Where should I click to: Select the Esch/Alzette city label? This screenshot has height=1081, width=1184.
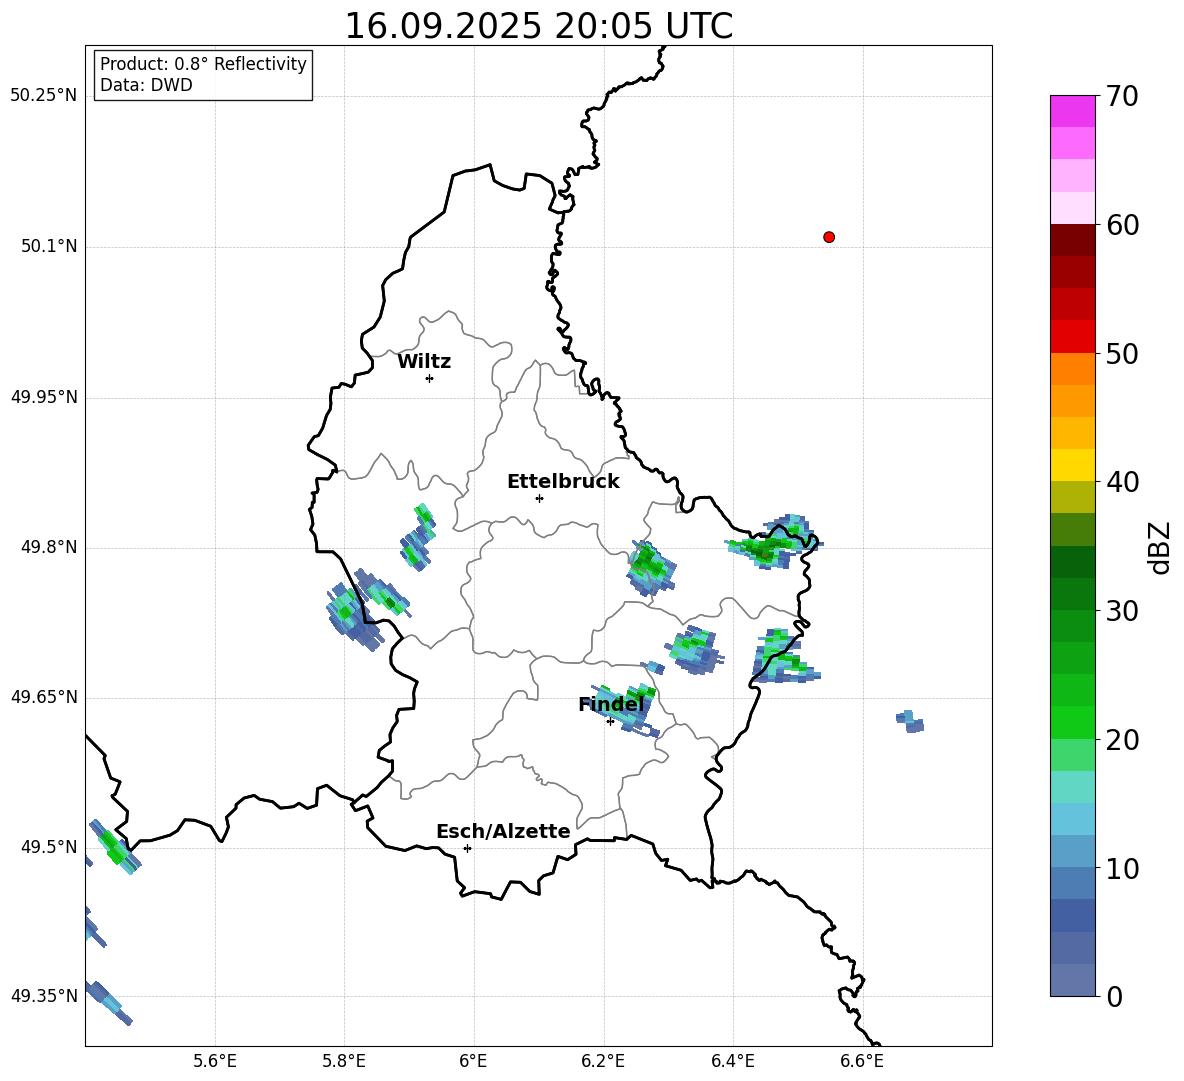click(503, 832)
